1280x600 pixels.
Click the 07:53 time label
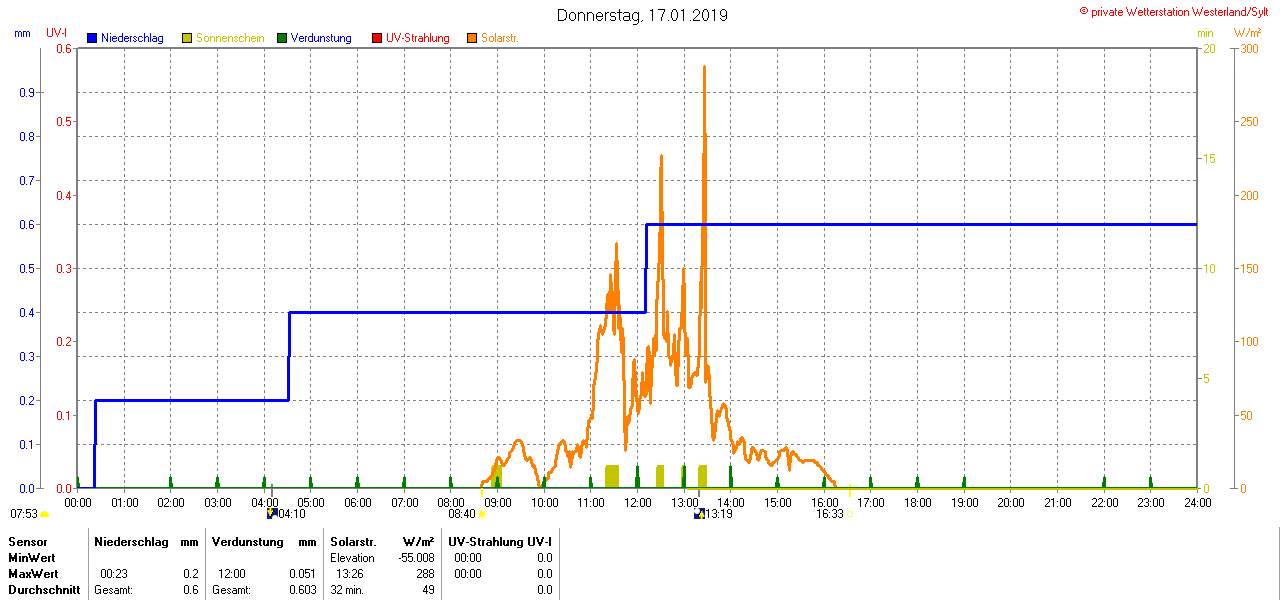pos(24,514)
